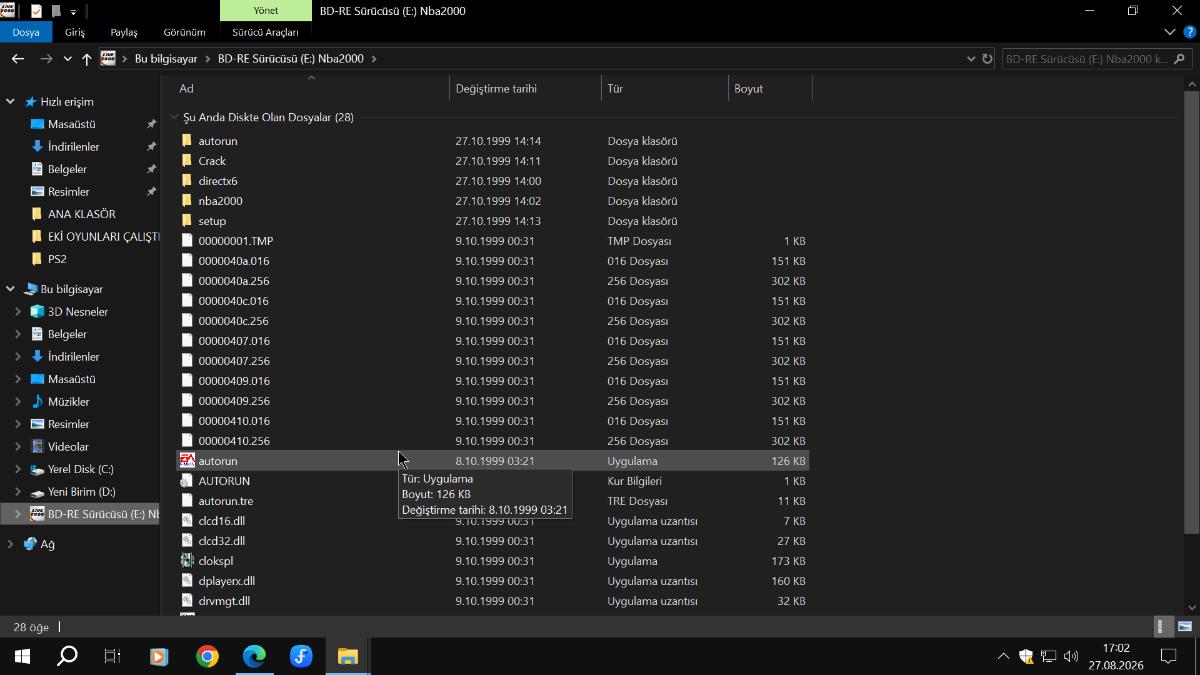Select Yeni Birim (D:) drive
This screenshot has height=675, width=1200.
[82, 492]
